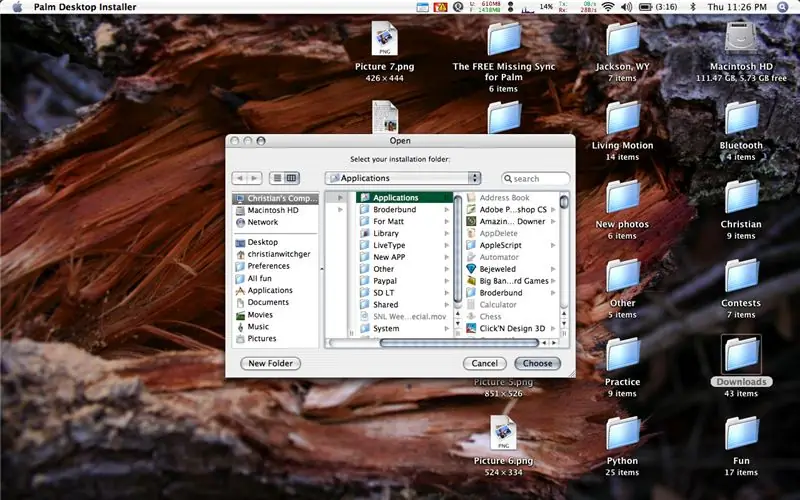This screenshot has height=500, width=800.
Task: Switch to column view
Action: point(292,178)
